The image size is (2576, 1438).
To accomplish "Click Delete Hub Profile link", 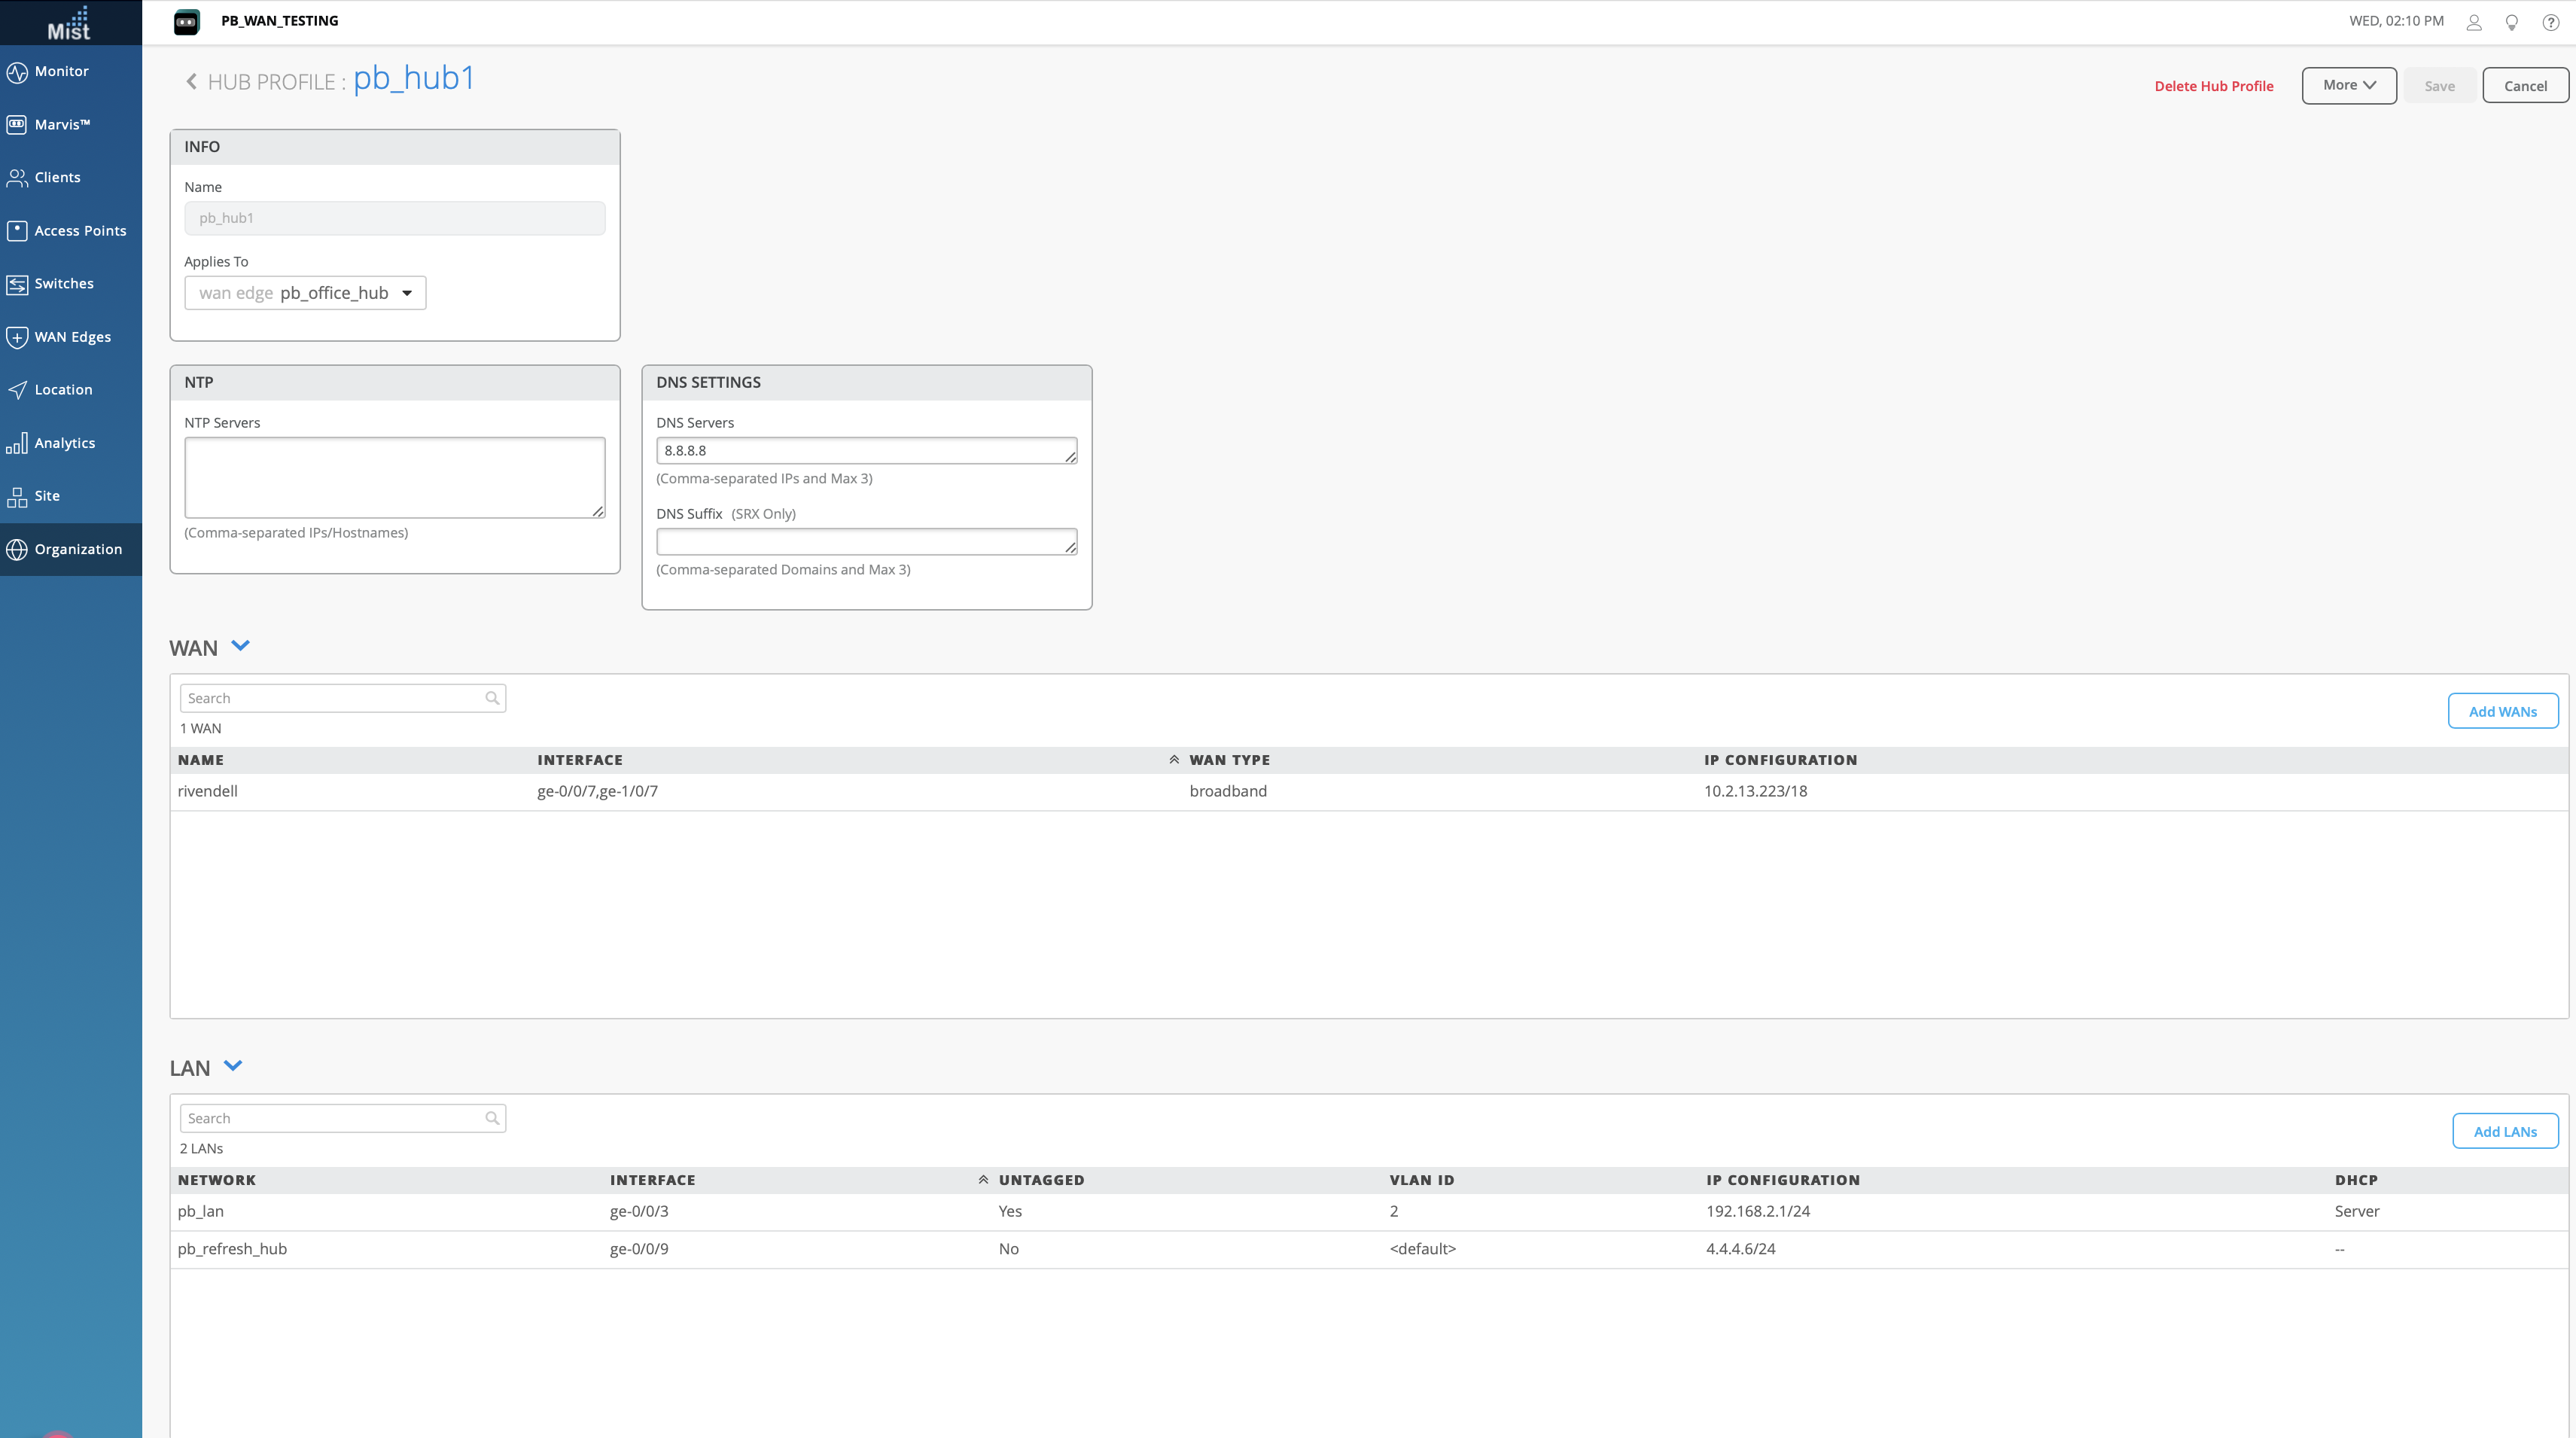I will (x=2213, y=86).
